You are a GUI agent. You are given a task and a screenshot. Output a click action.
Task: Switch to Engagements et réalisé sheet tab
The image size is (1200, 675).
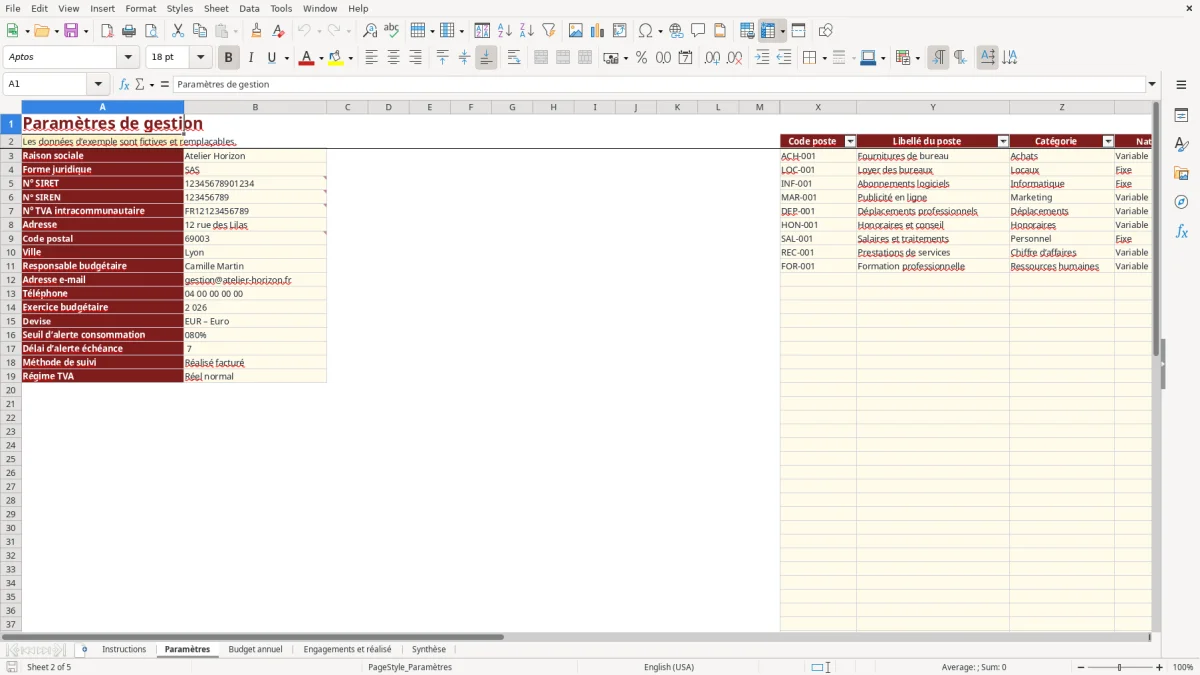click(x=347, y=649)
